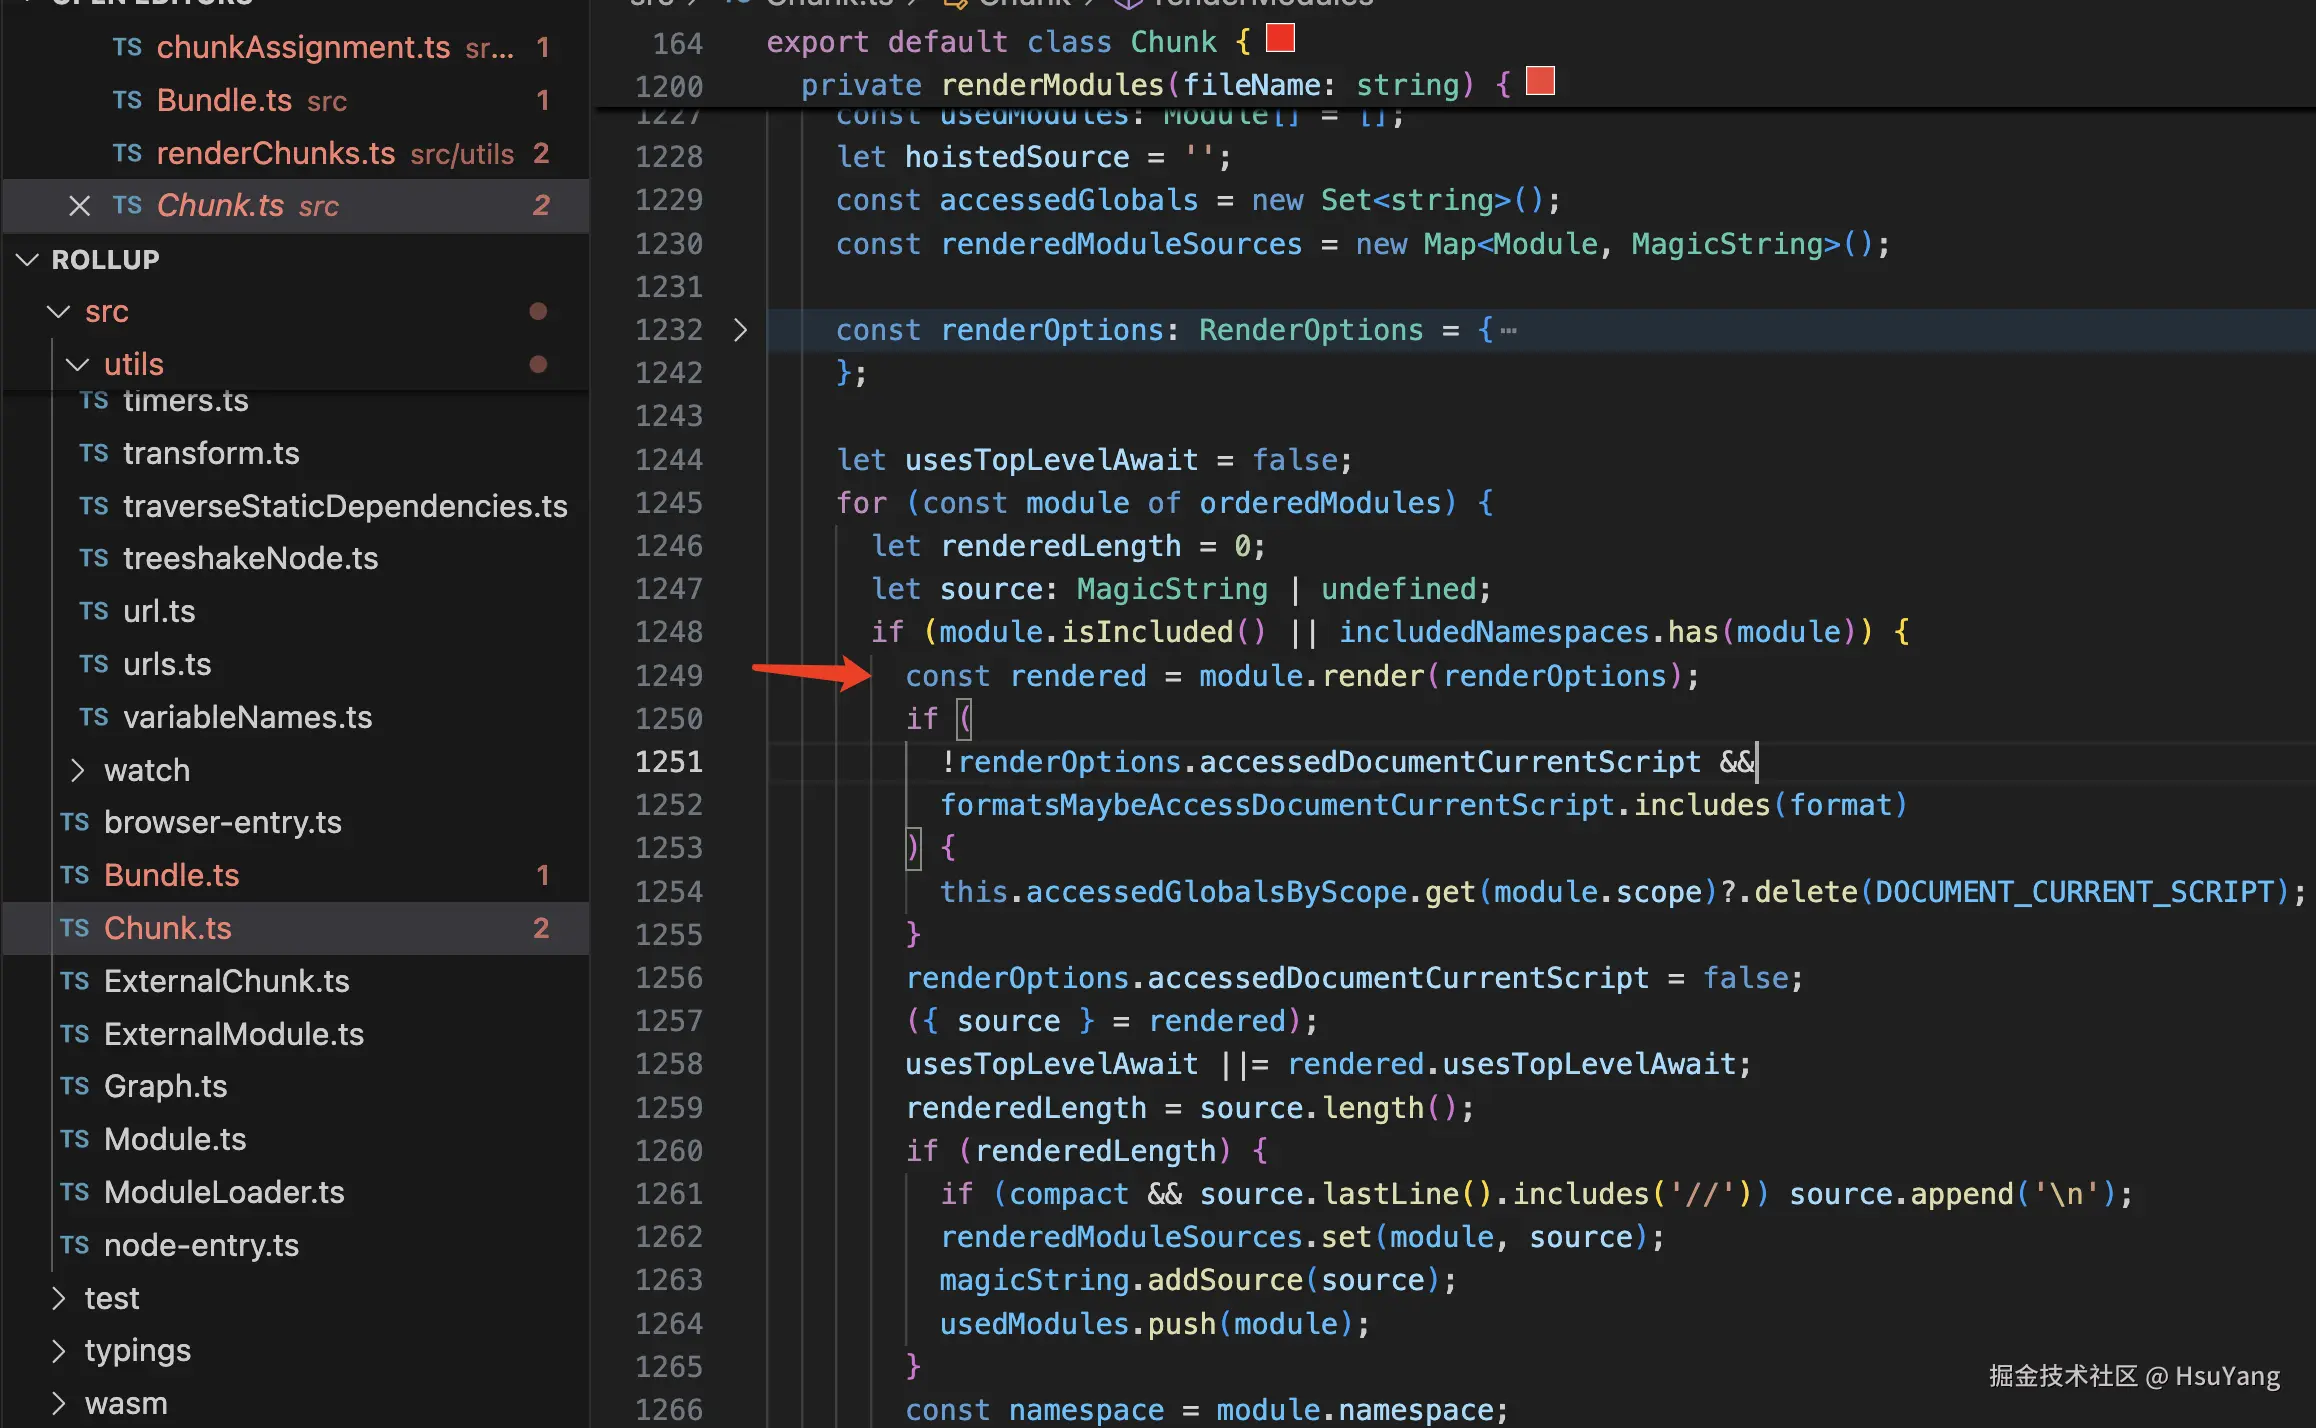This screenshot has width=2316, height=1428.
Task: Collapse the src folder
Action: pyautogui.click(x=59, y=312)
